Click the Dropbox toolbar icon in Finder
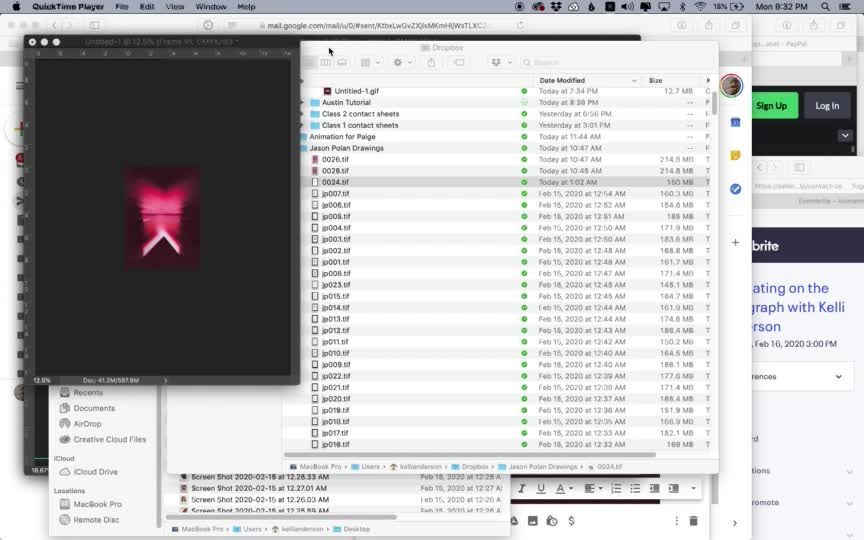The height and width of the screenshot is (540, 864). [x=499, y=62]
